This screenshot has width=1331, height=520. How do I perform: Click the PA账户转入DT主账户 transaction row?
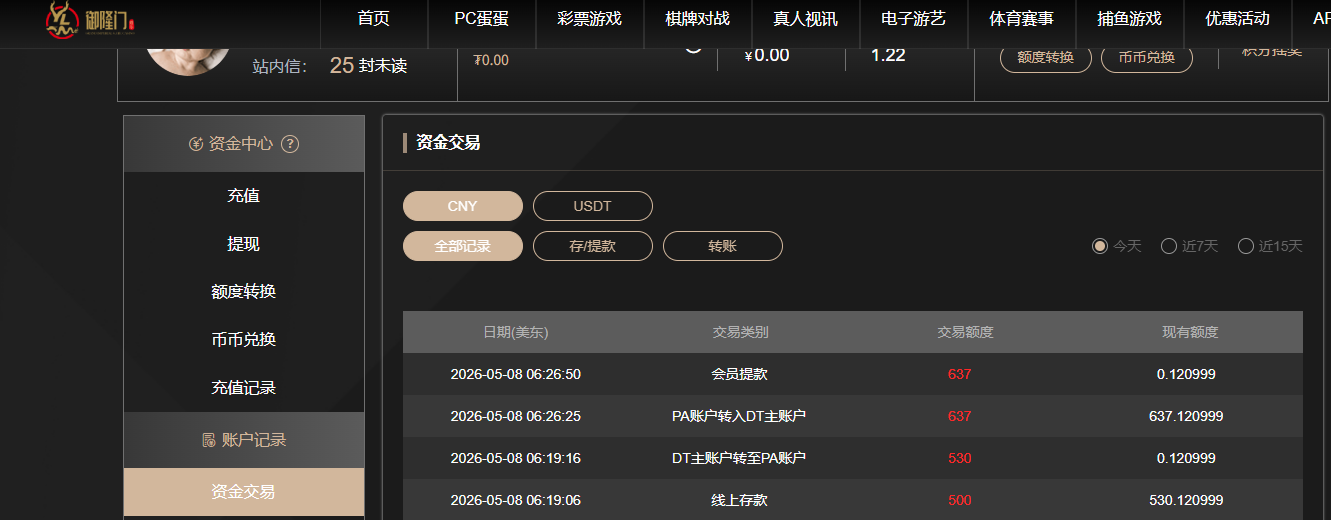pos(853,416)
